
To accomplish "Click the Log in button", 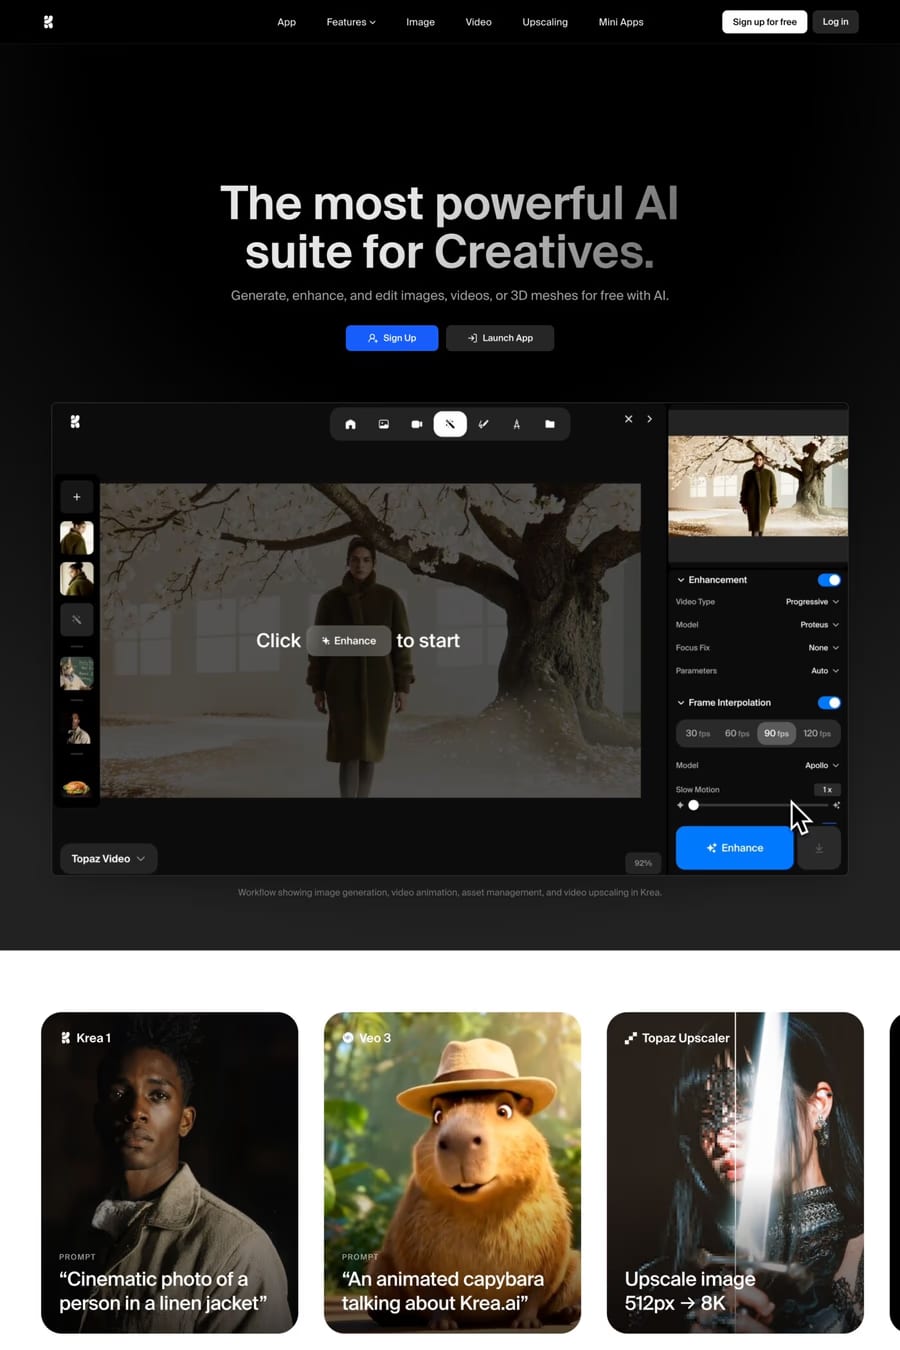I will [x=835, y=22].
